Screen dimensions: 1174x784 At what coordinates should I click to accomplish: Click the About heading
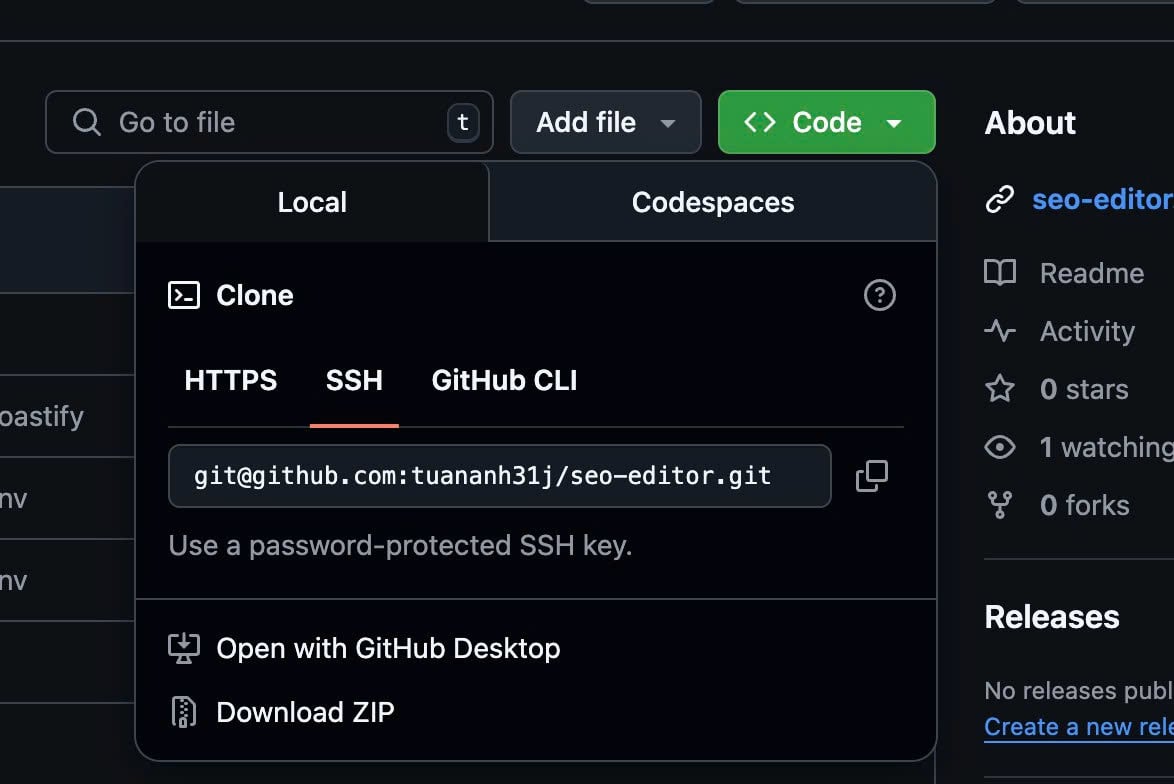(x=1030, y=122)
